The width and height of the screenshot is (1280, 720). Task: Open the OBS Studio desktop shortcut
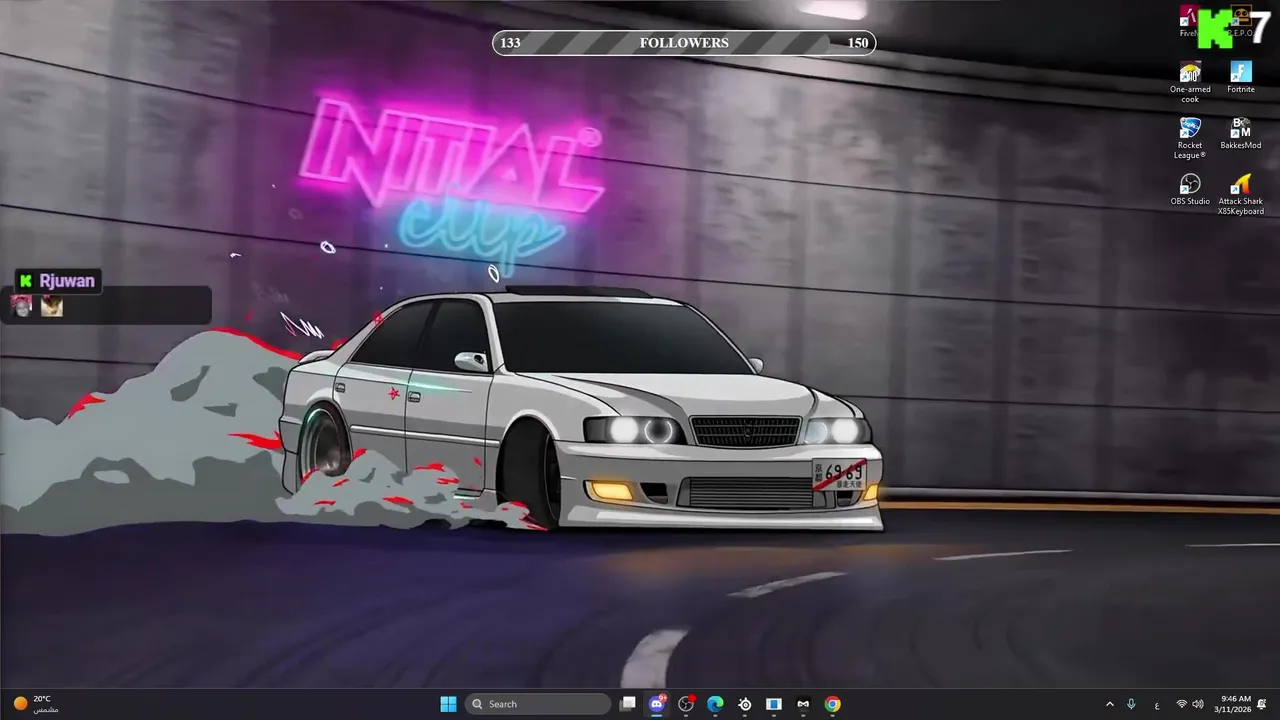point(1190,190)
